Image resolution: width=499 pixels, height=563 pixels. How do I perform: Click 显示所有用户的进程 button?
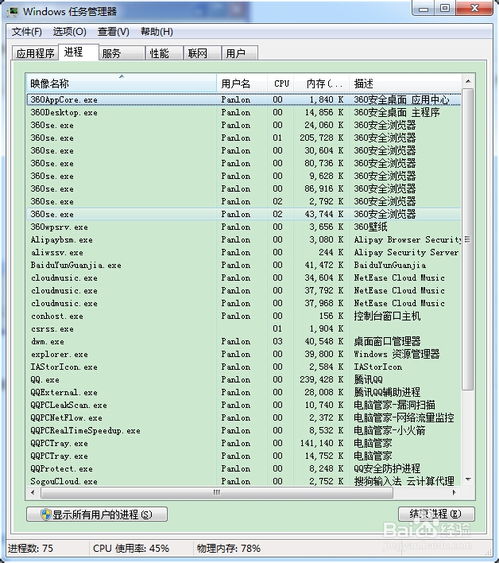97,515
